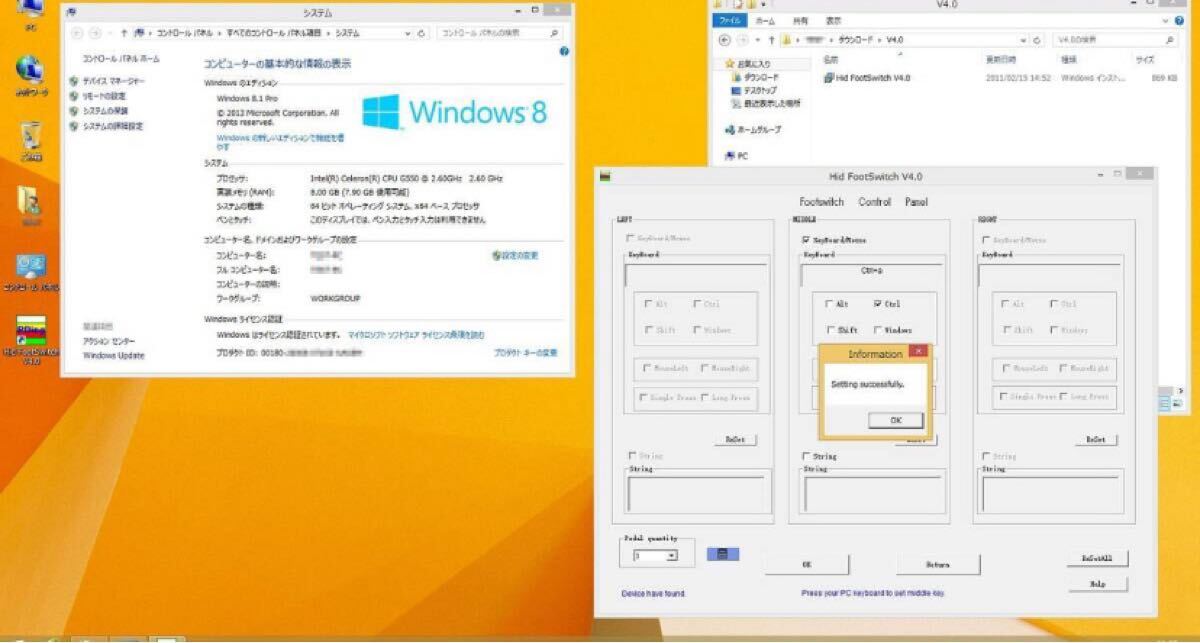Click Windows Update link in System window
Screen dimensions: 1200x643
pyautogui.click(x=114, y=355)
